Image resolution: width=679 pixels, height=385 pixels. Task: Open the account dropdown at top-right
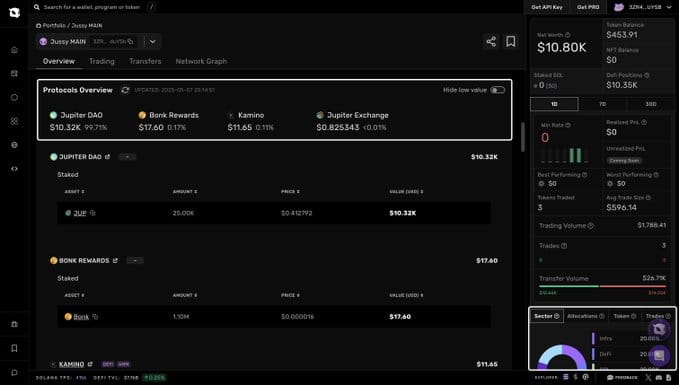pos(668,7)
